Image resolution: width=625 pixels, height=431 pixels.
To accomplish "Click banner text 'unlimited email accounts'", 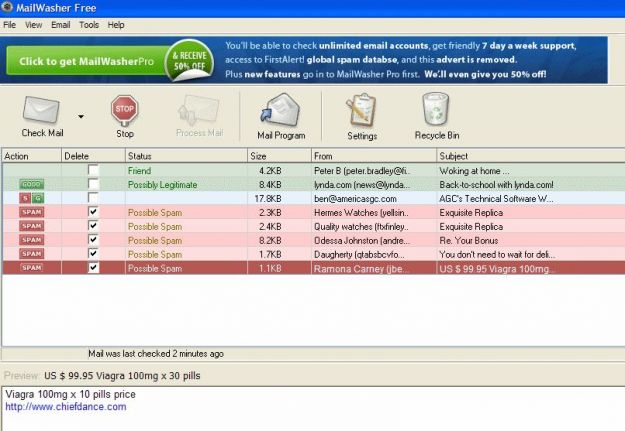I will [373, 45].
